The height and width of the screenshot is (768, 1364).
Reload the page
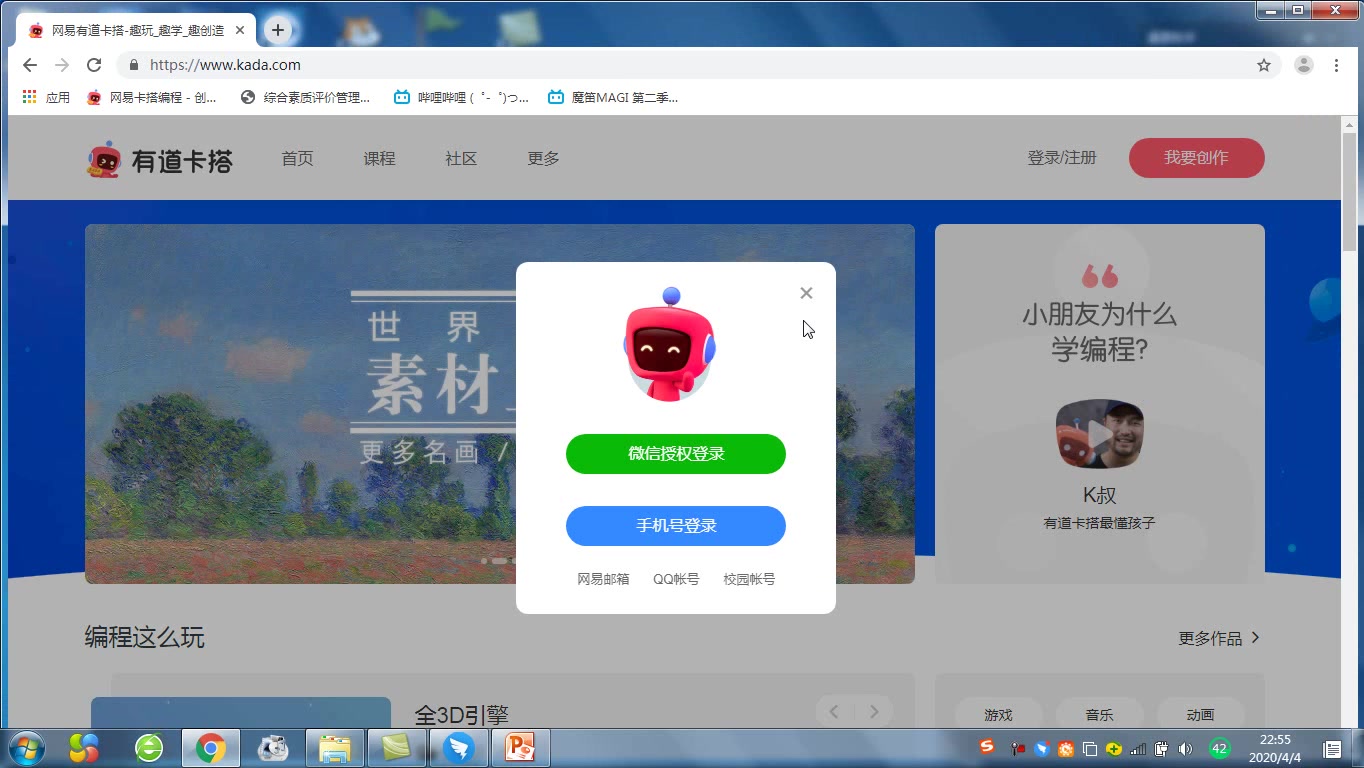pos(94,65)
